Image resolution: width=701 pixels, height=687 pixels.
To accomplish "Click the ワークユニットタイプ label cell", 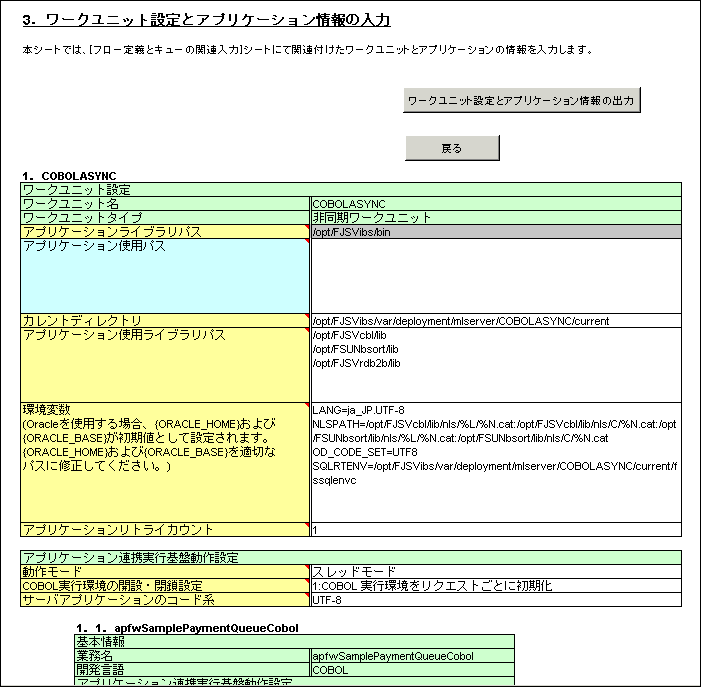I will coord(165,218).
